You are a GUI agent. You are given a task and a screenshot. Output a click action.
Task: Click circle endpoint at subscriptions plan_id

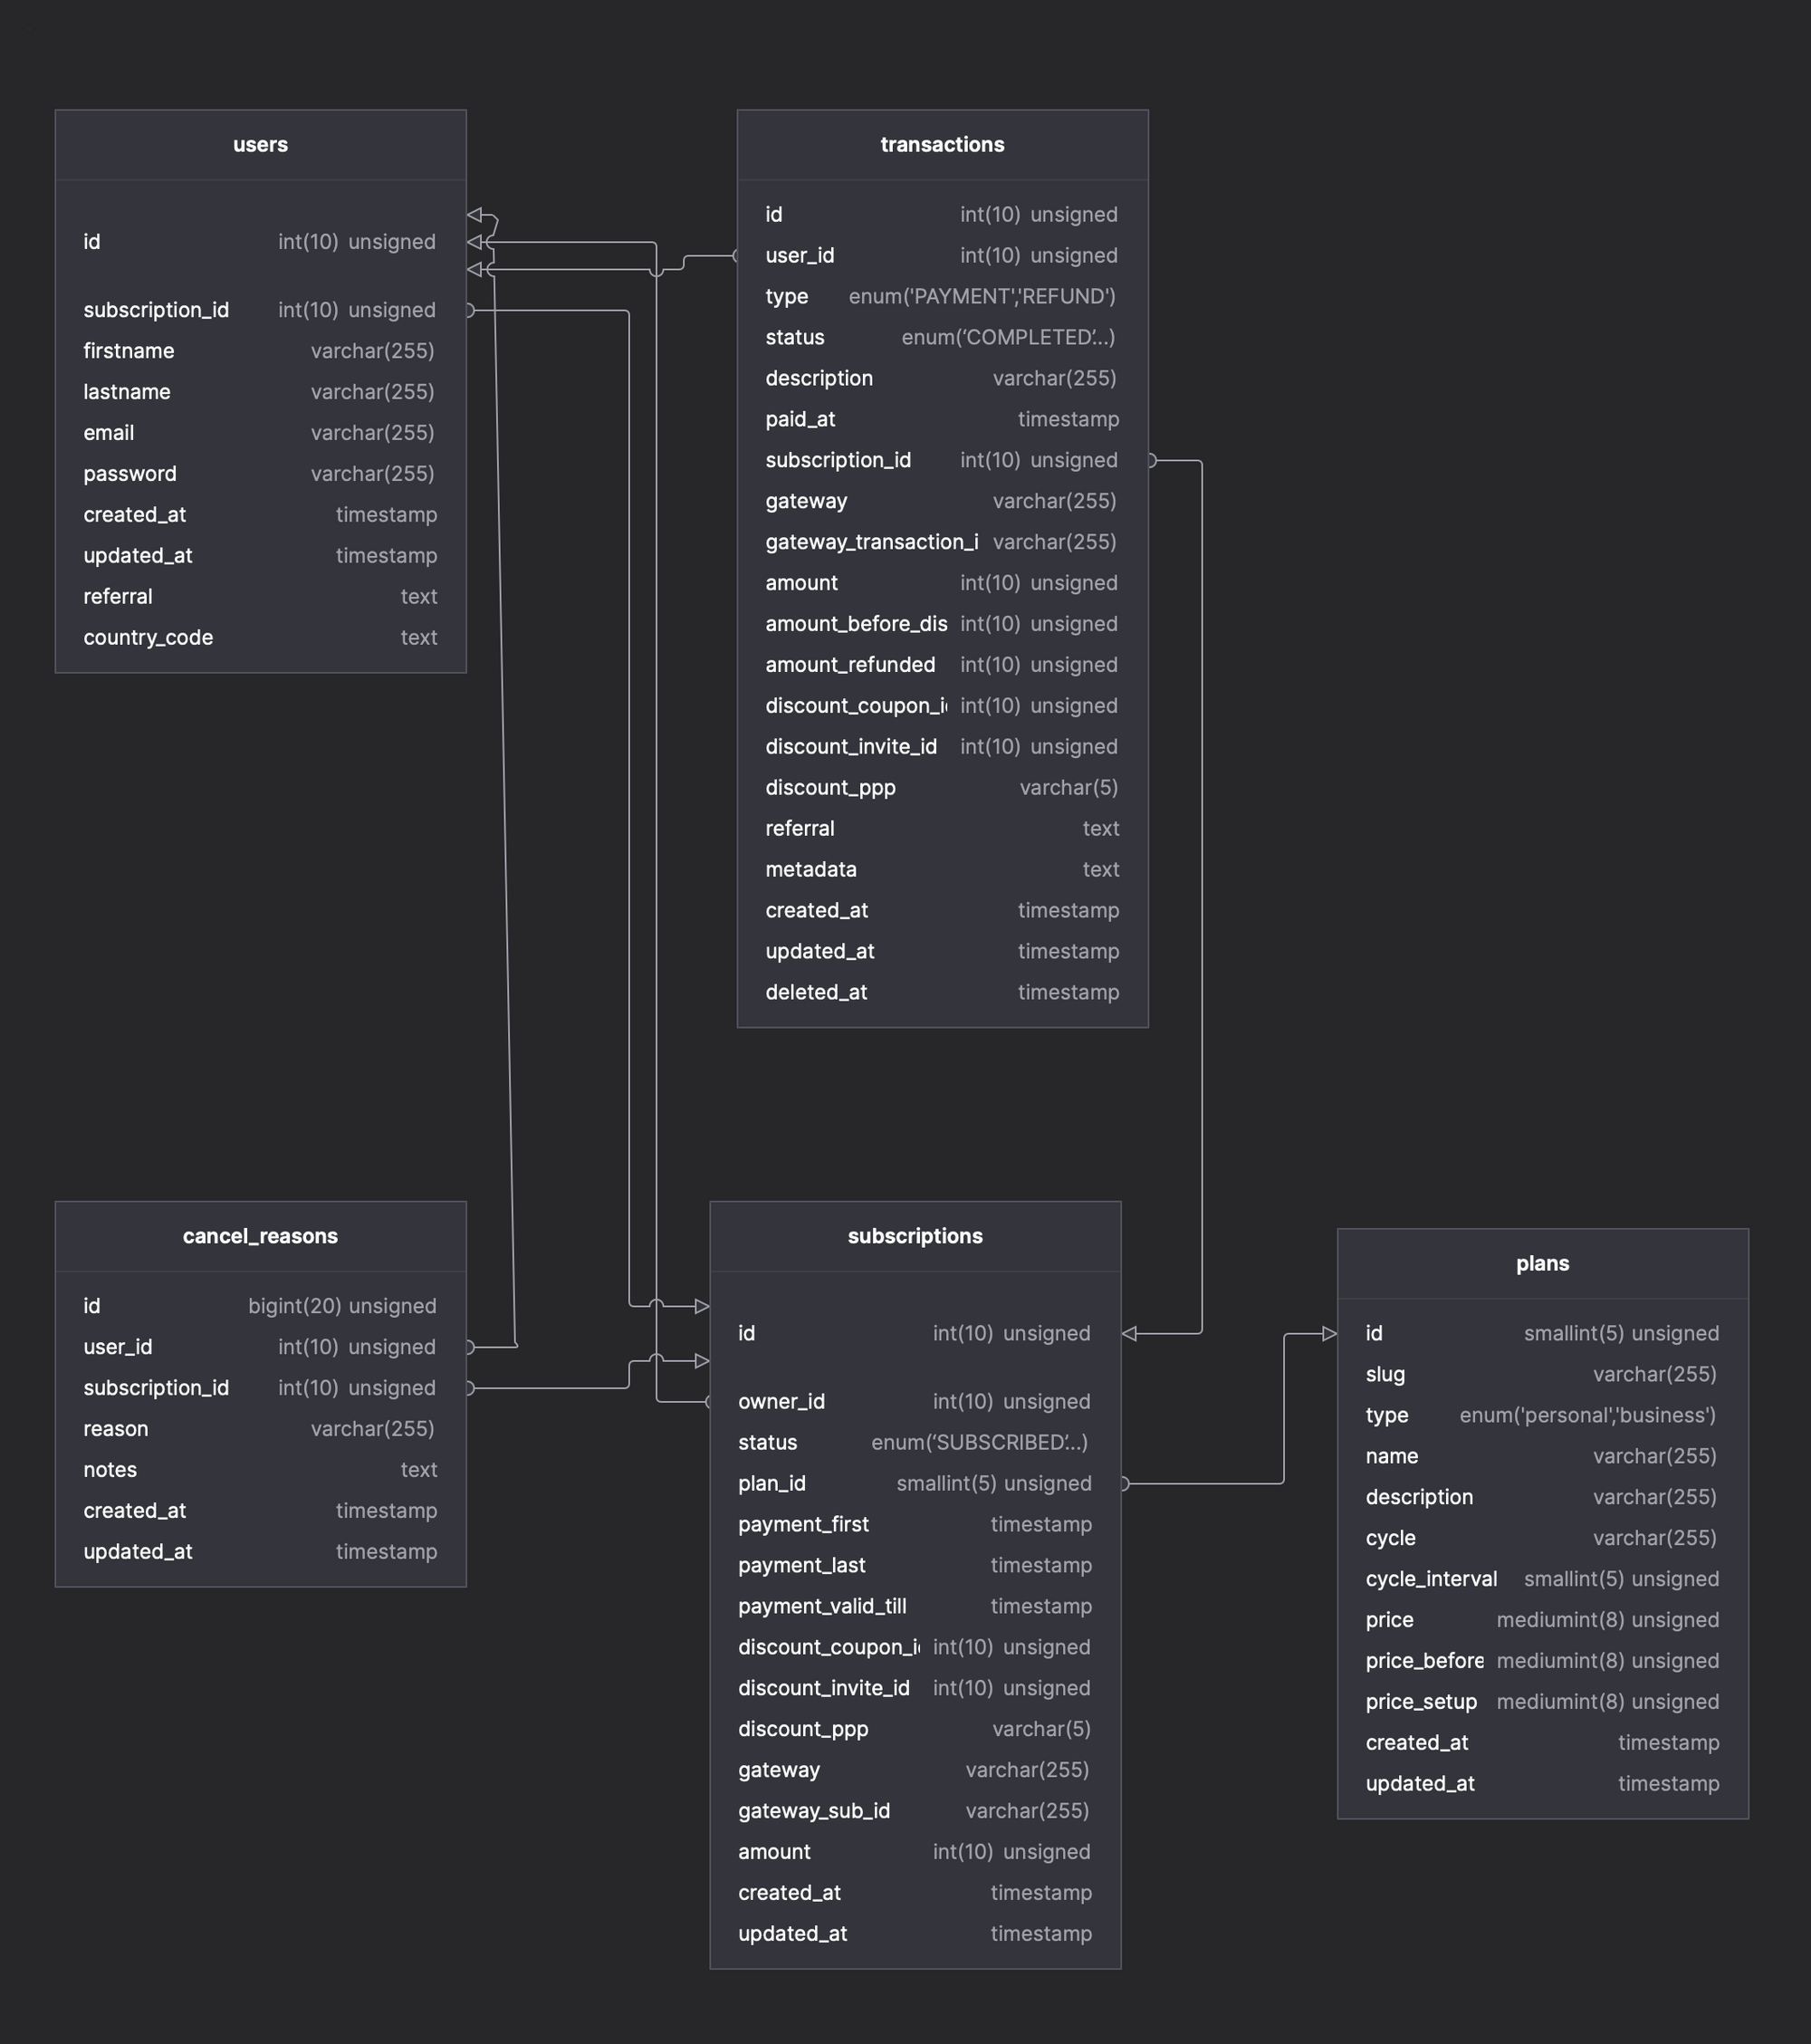(1124, 1484)
